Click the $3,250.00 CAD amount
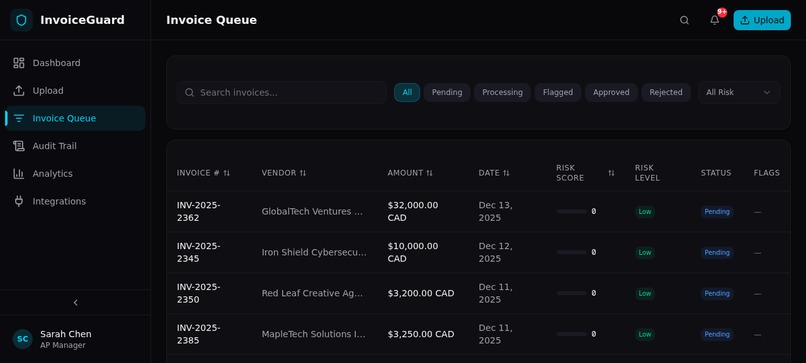 [x=421, y=334]
